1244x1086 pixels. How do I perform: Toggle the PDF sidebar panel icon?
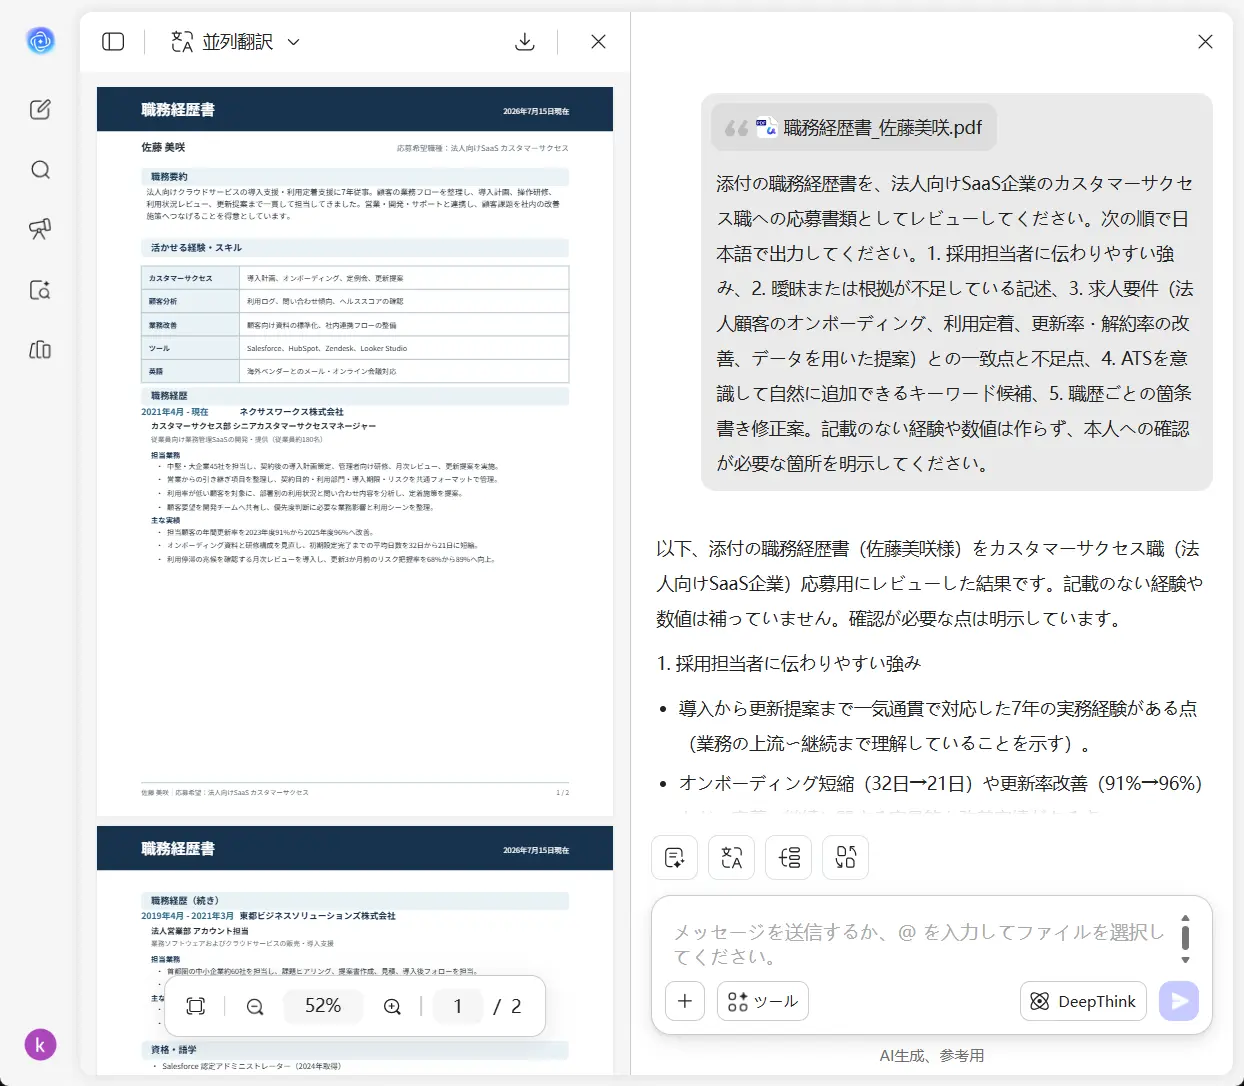[113, 41]
